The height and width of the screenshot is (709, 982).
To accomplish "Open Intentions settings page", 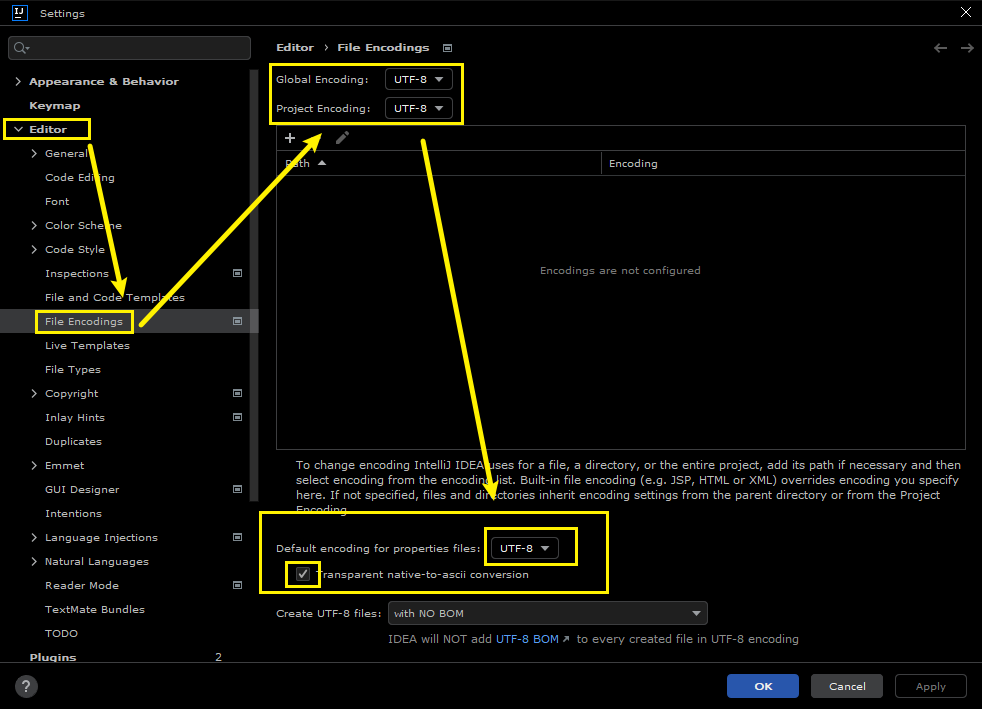I will click(x=73, y=514).
